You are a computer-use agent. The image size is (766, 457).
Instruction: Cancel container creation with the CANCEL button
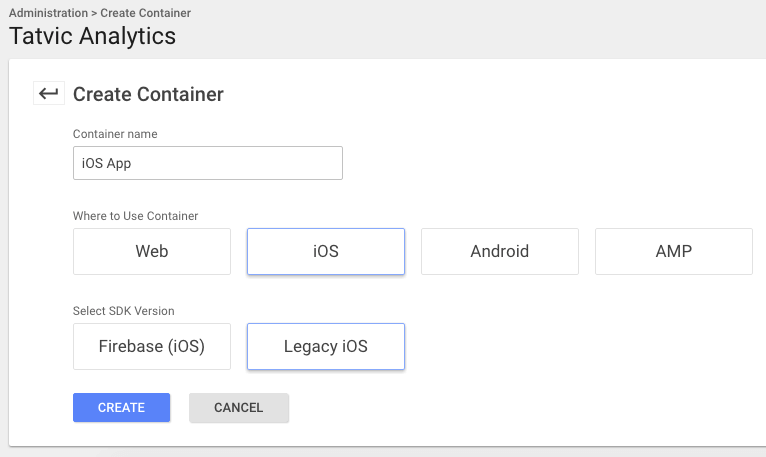[239, 407]
